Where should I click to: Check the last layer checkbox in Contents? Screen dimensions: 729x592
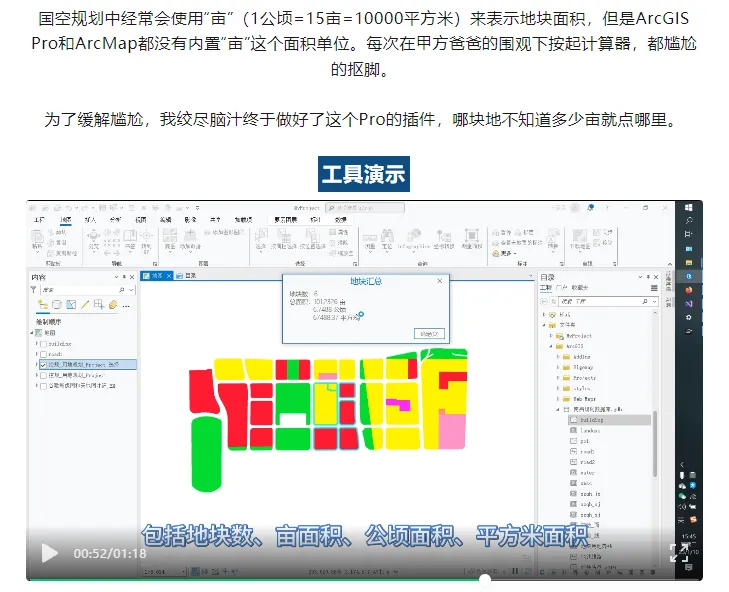[x=43, y=386]
